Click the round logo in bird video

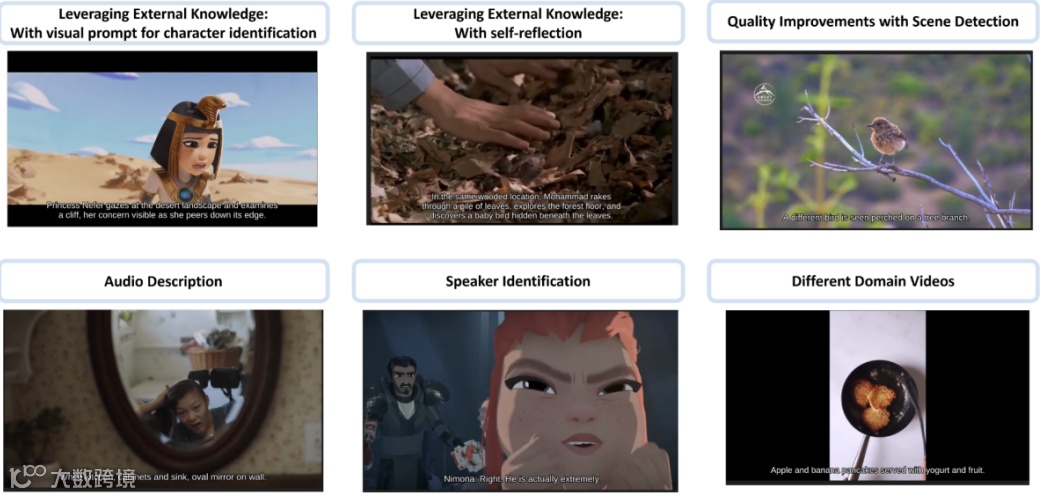764,94
